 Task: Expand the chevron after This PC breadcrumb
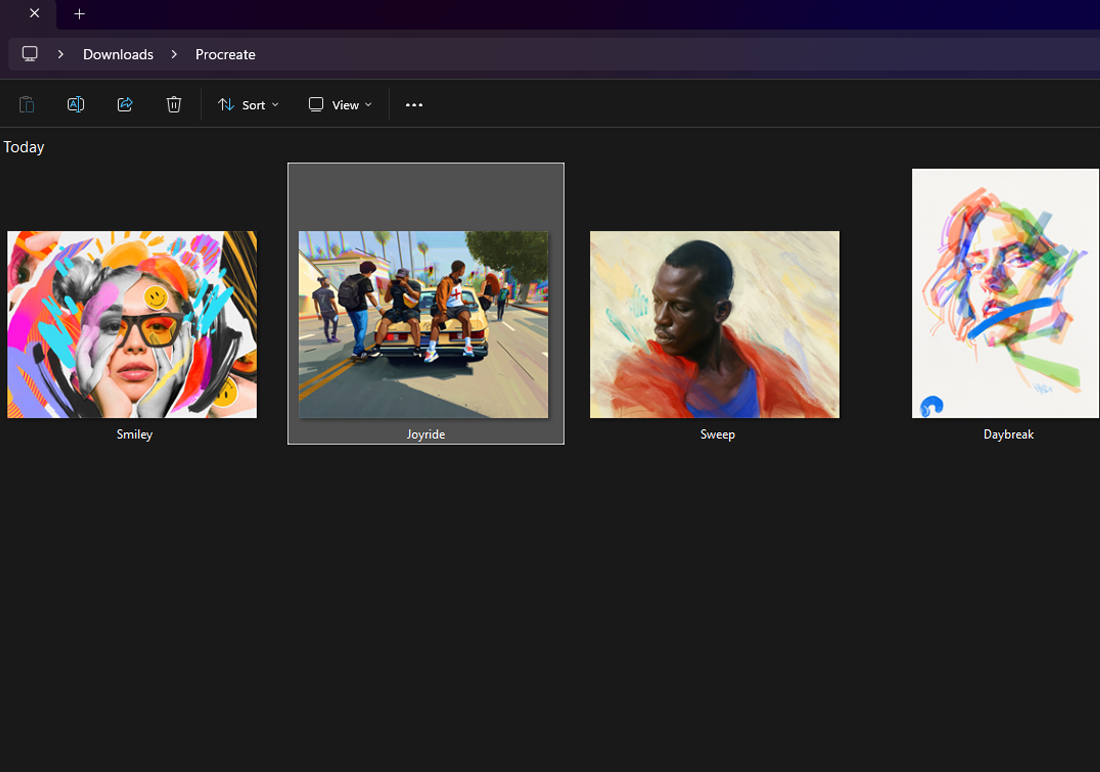(x=60, y=54)
